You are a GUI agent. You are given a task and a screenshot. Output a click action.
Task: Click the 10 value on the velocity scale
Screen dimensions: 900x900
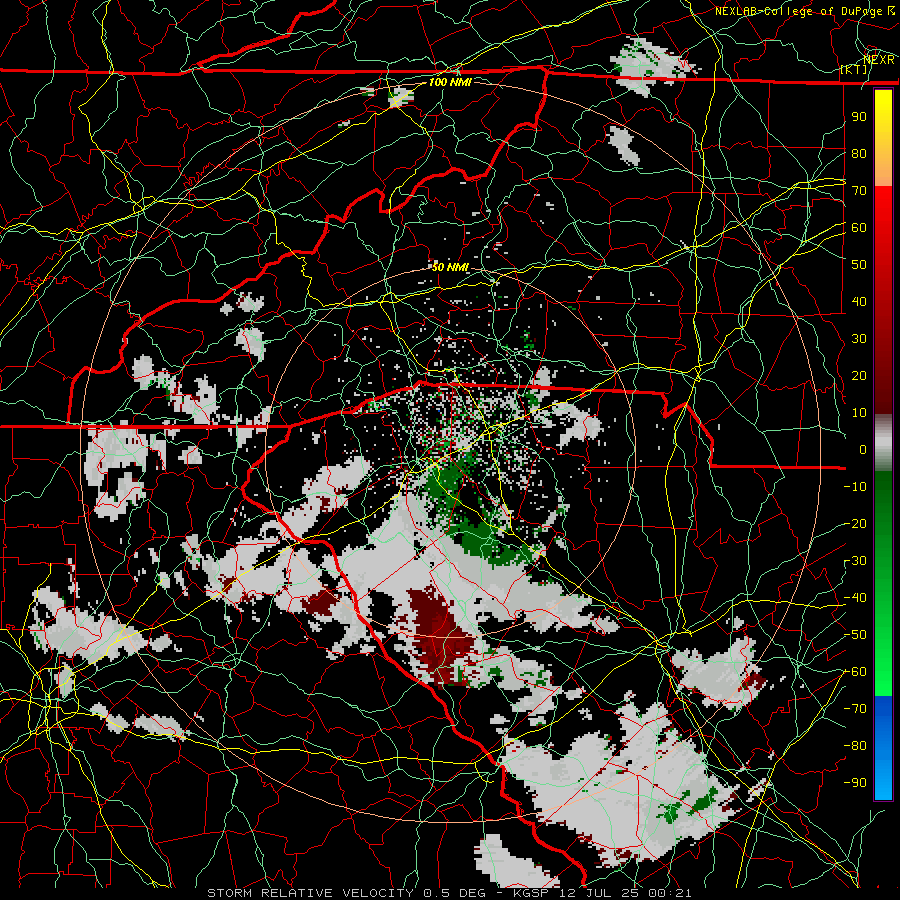(859, 413)
